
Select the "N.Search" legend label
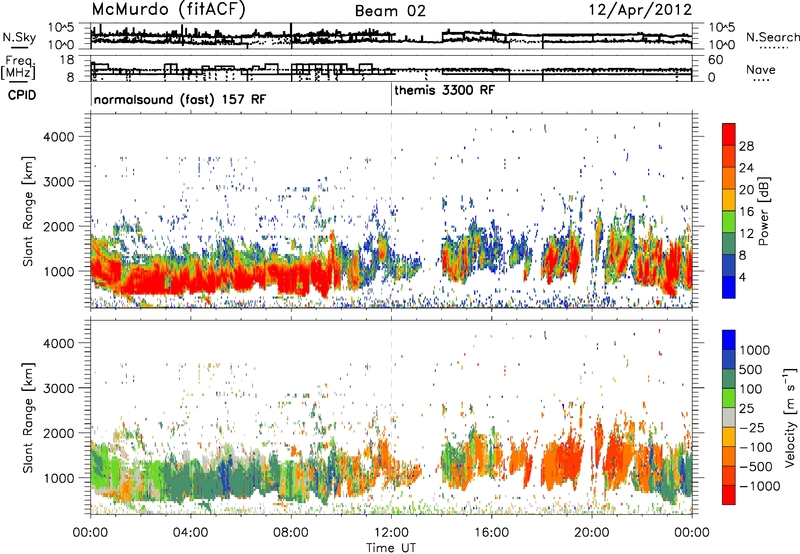pos(773,37)
